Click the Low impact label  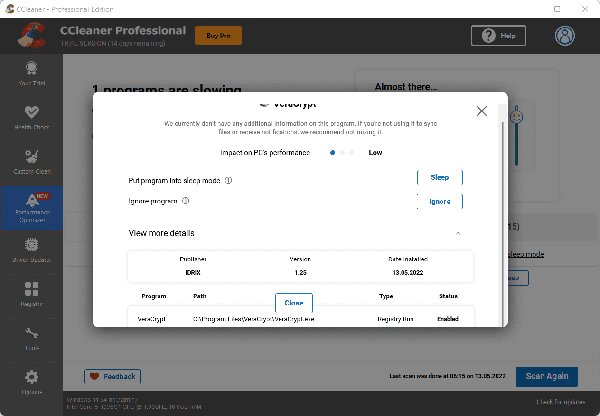(375, 153)
